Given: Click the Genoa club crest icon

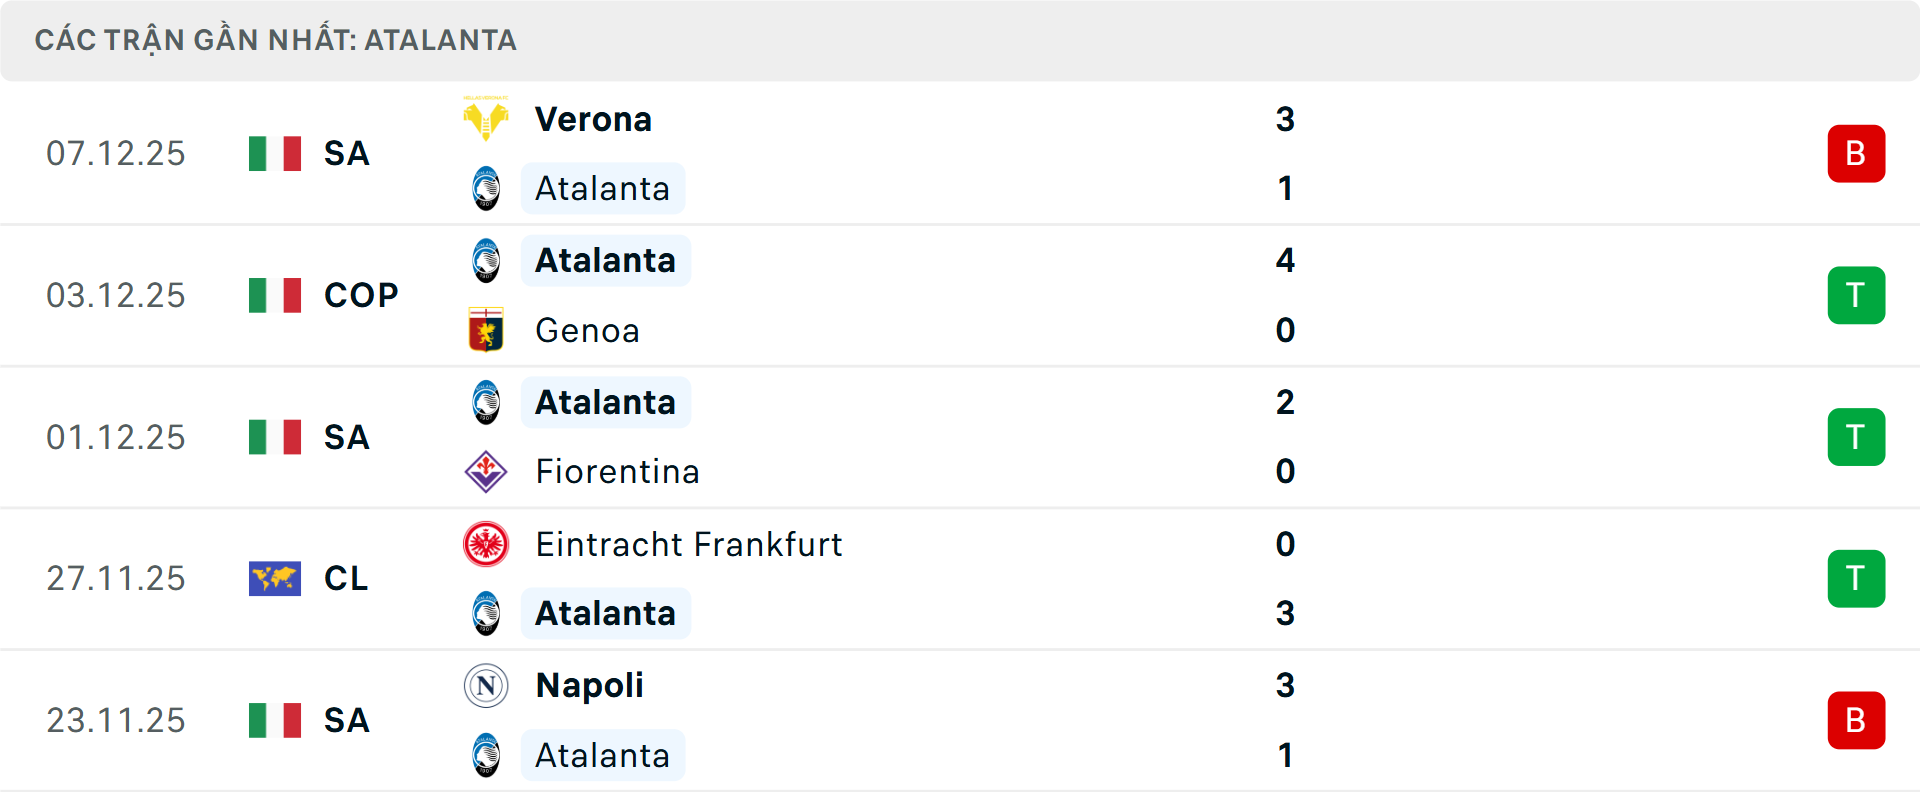Looking at the screenshot, I should point(486,330).
